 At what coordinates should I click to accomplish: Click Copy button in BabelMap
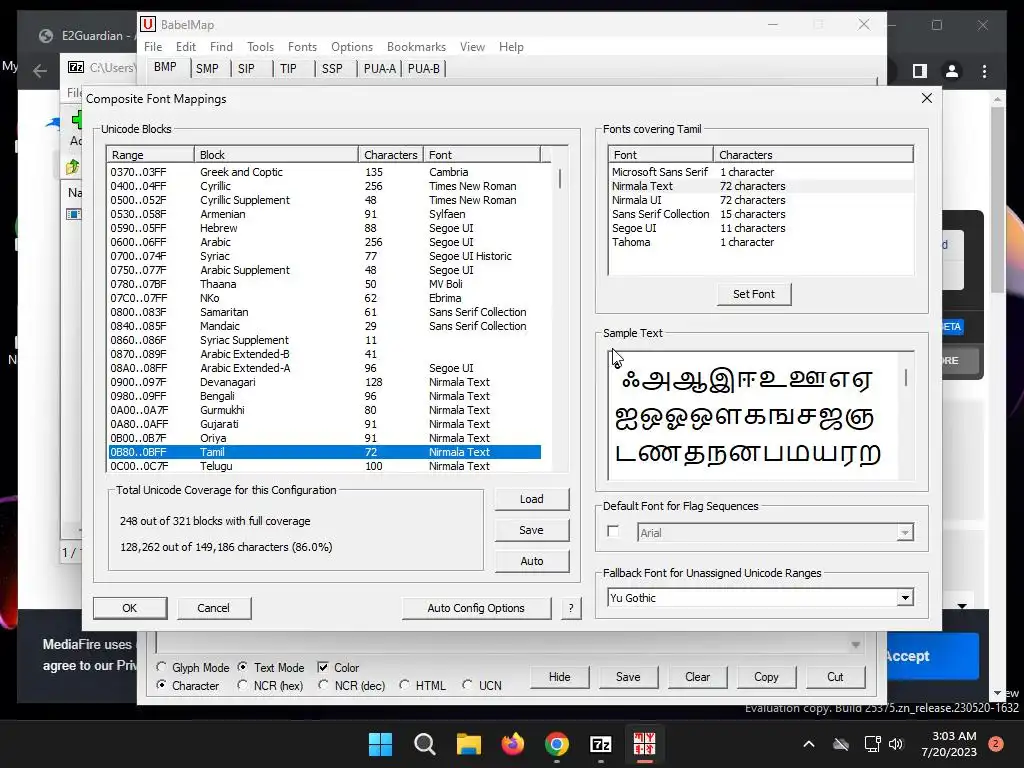[x=766, y=677]
